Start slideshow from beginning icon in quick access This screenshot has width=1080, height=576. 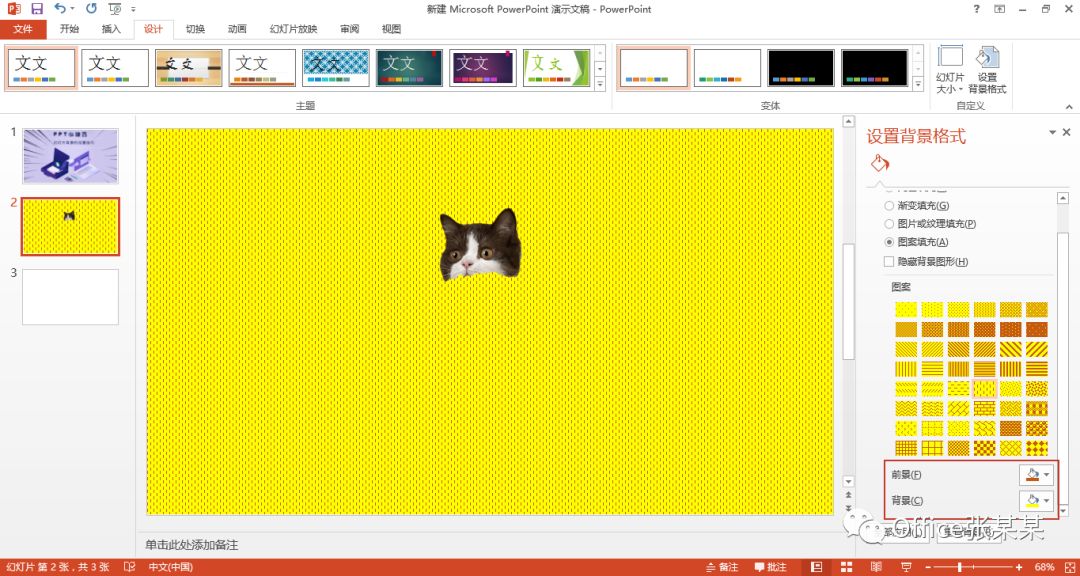[115, 9]
